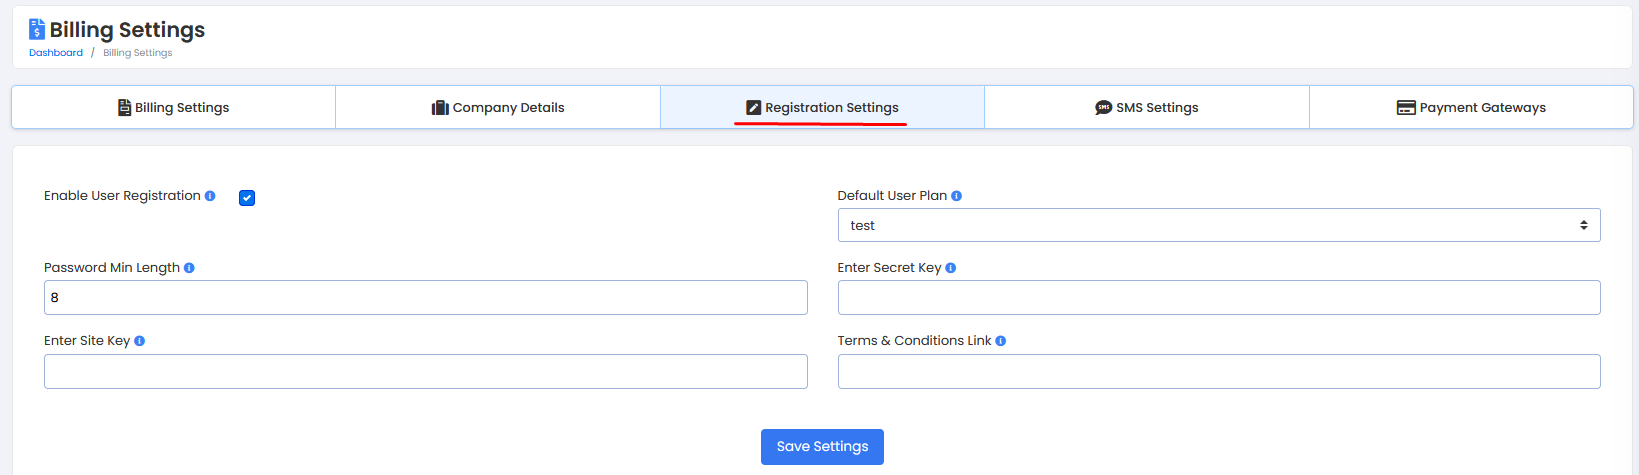Go to the SMS Settings tab
This screenshot has height=475, width=1639.
1146,107
